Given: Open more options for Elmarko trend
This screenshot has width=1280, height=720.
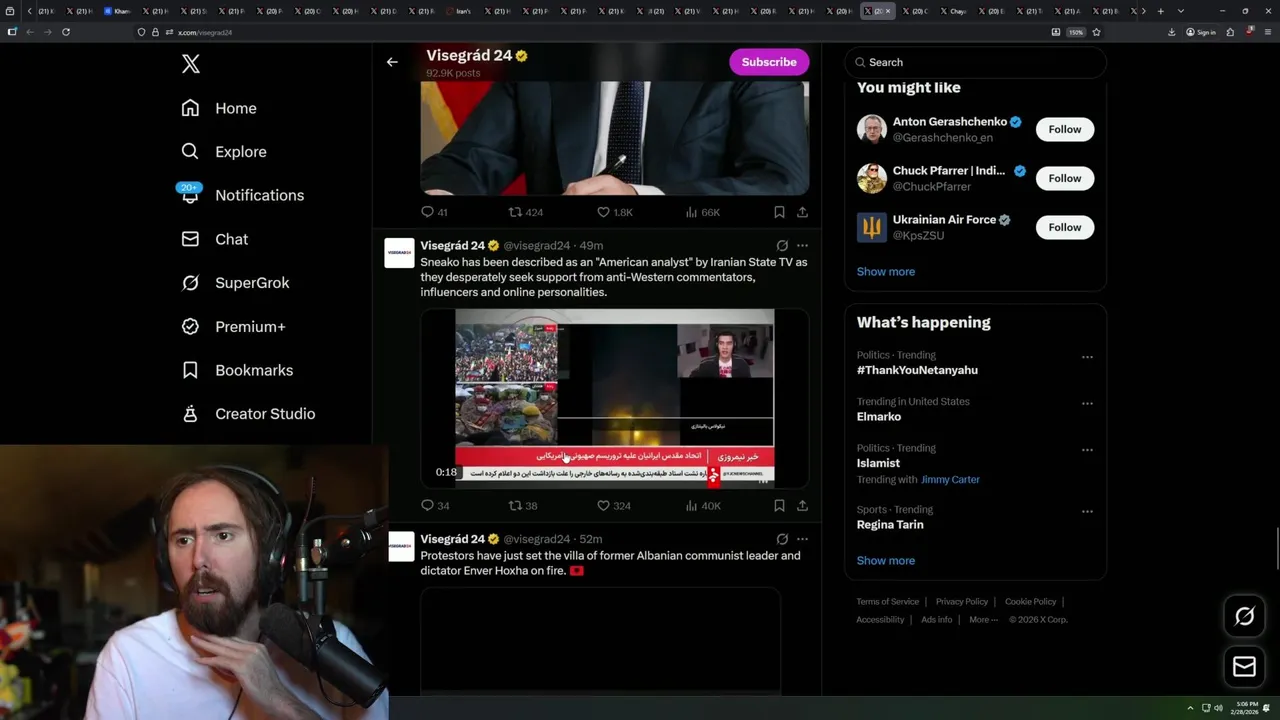Looking at the screenshot, I should click(x=1087, y=404).
